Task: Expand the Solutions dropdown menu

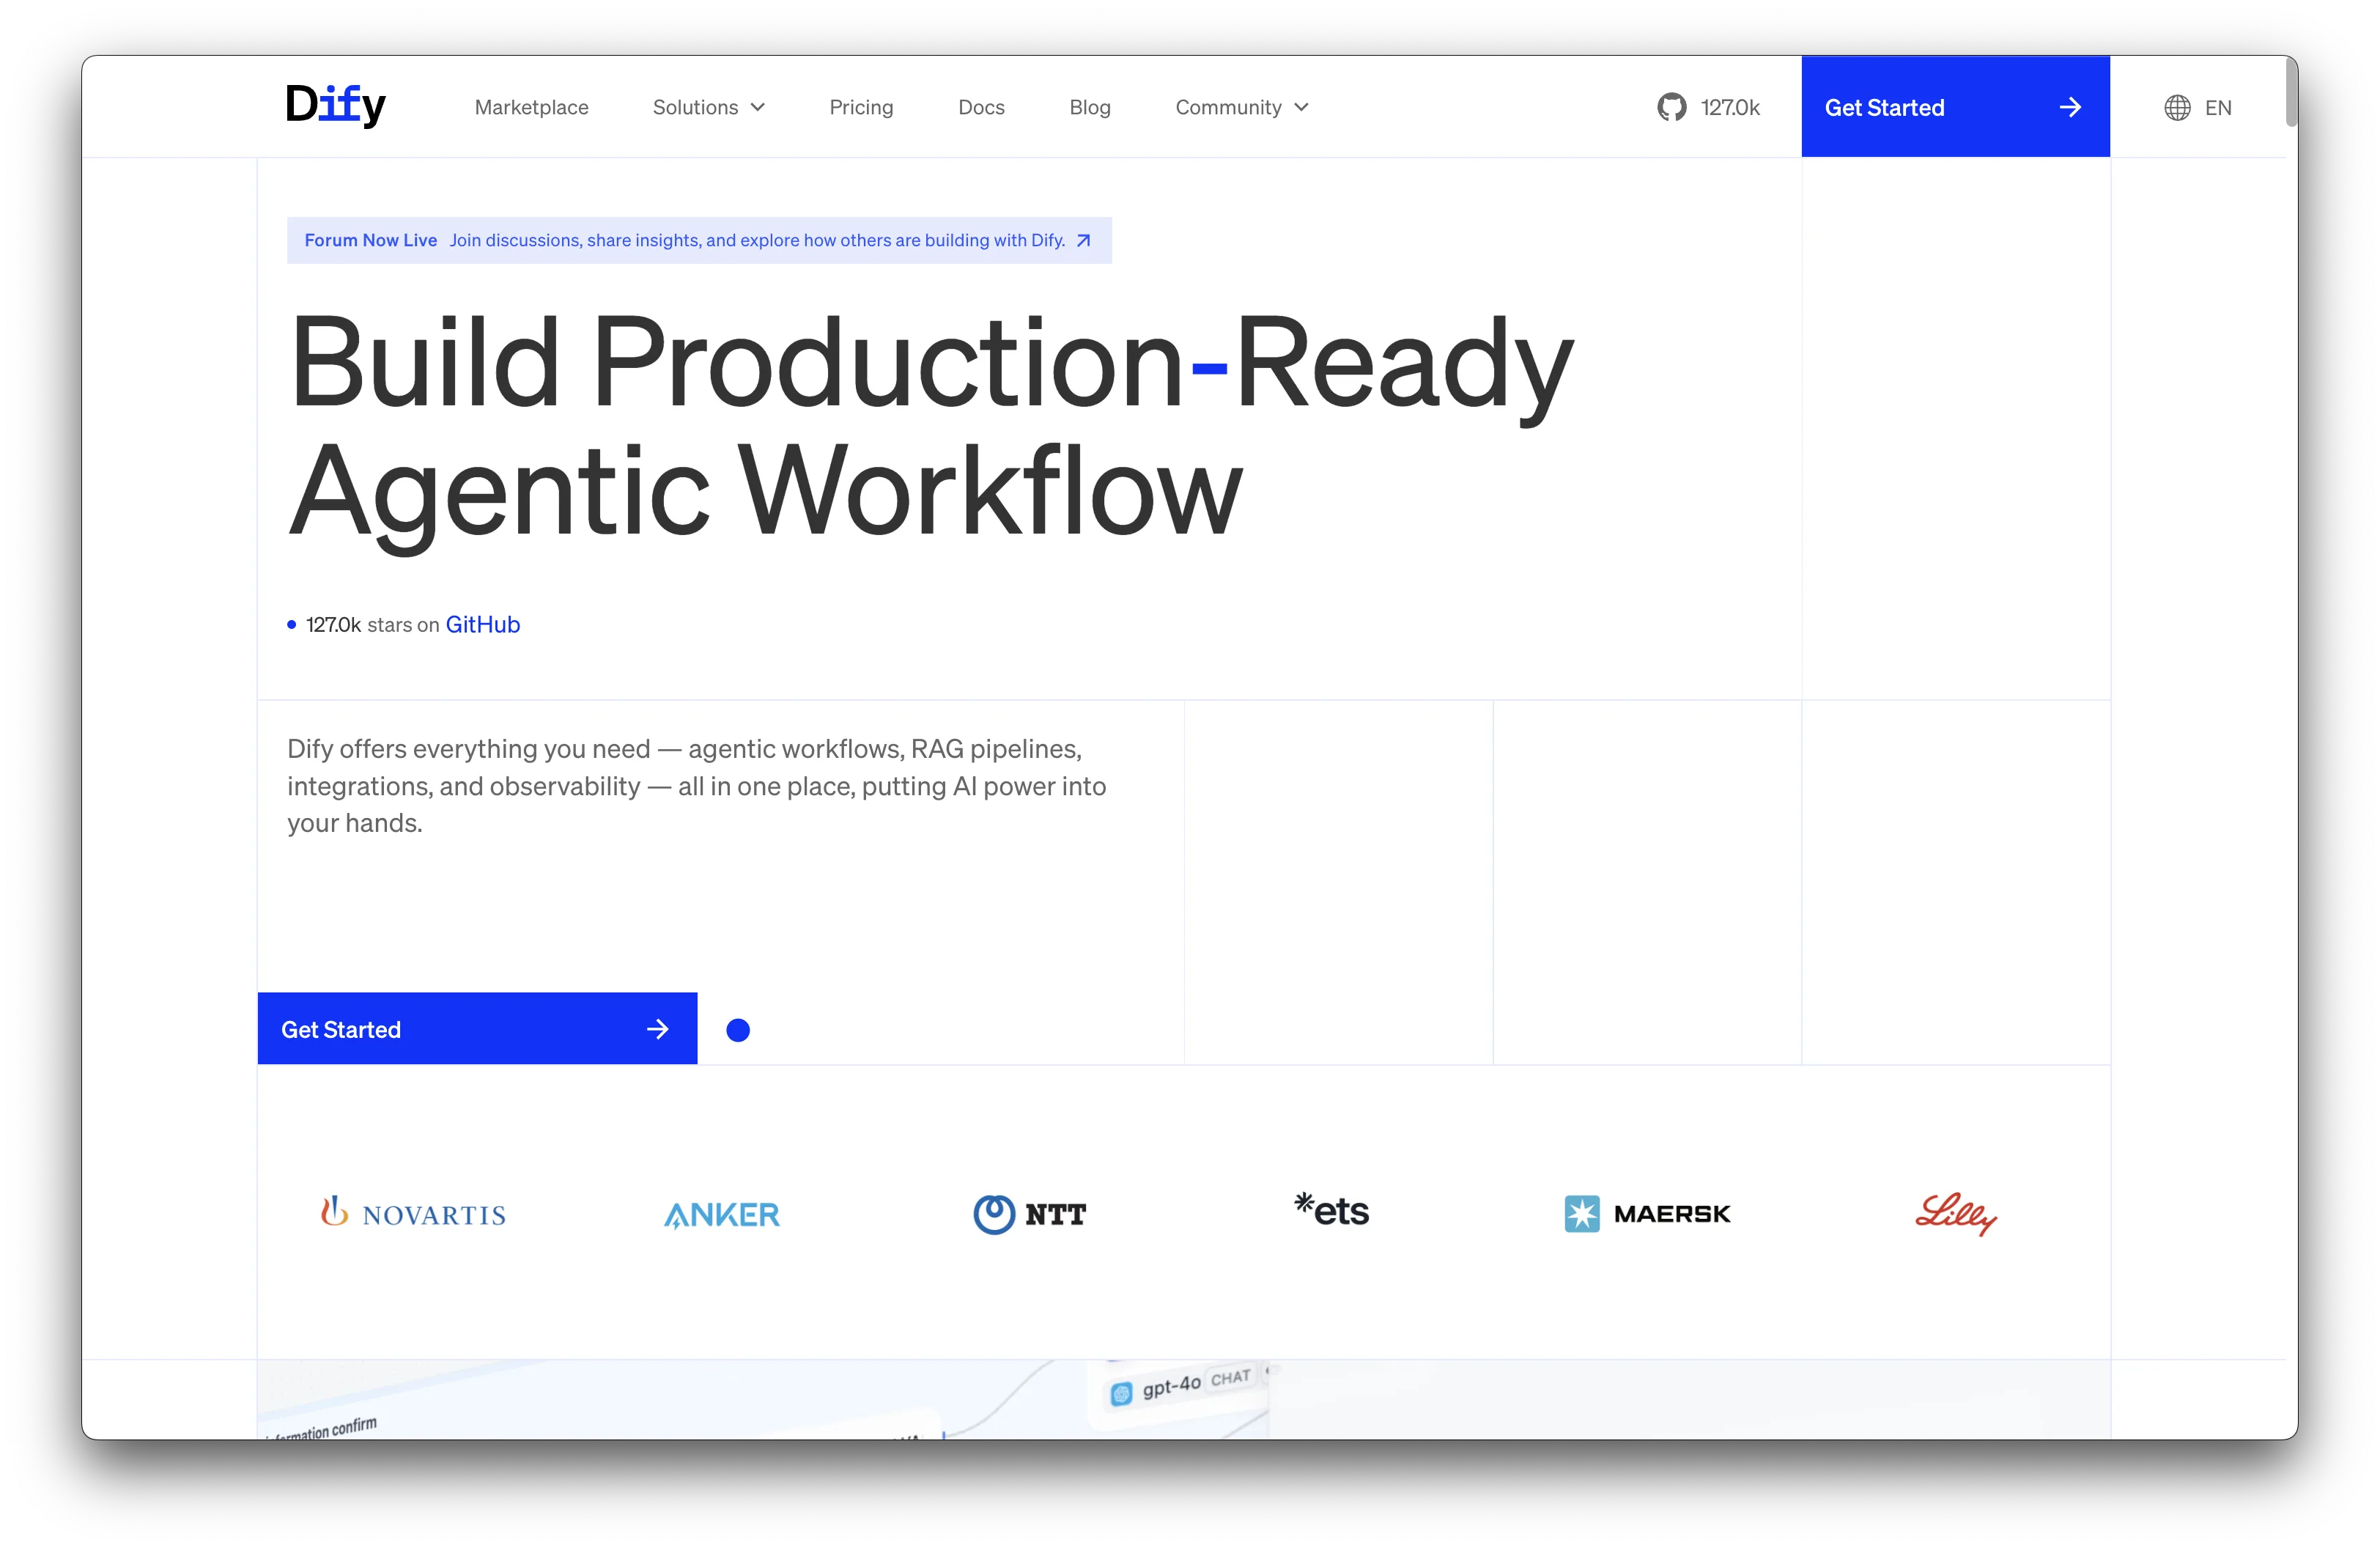Action: [x=708, y=107]
